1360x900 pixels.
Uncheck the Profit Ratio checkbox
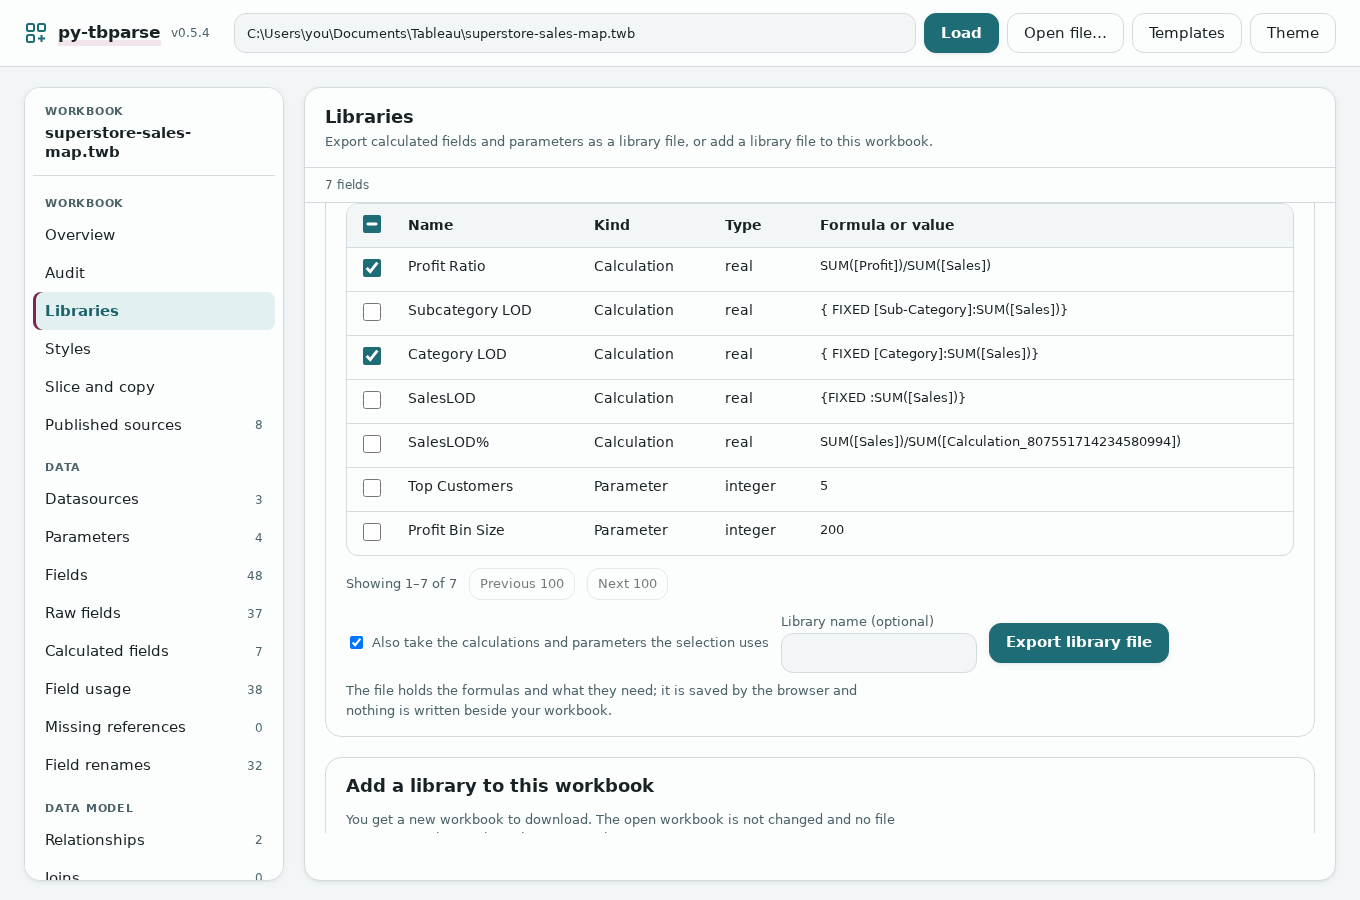pyautogui.click(x=372, y=268)
